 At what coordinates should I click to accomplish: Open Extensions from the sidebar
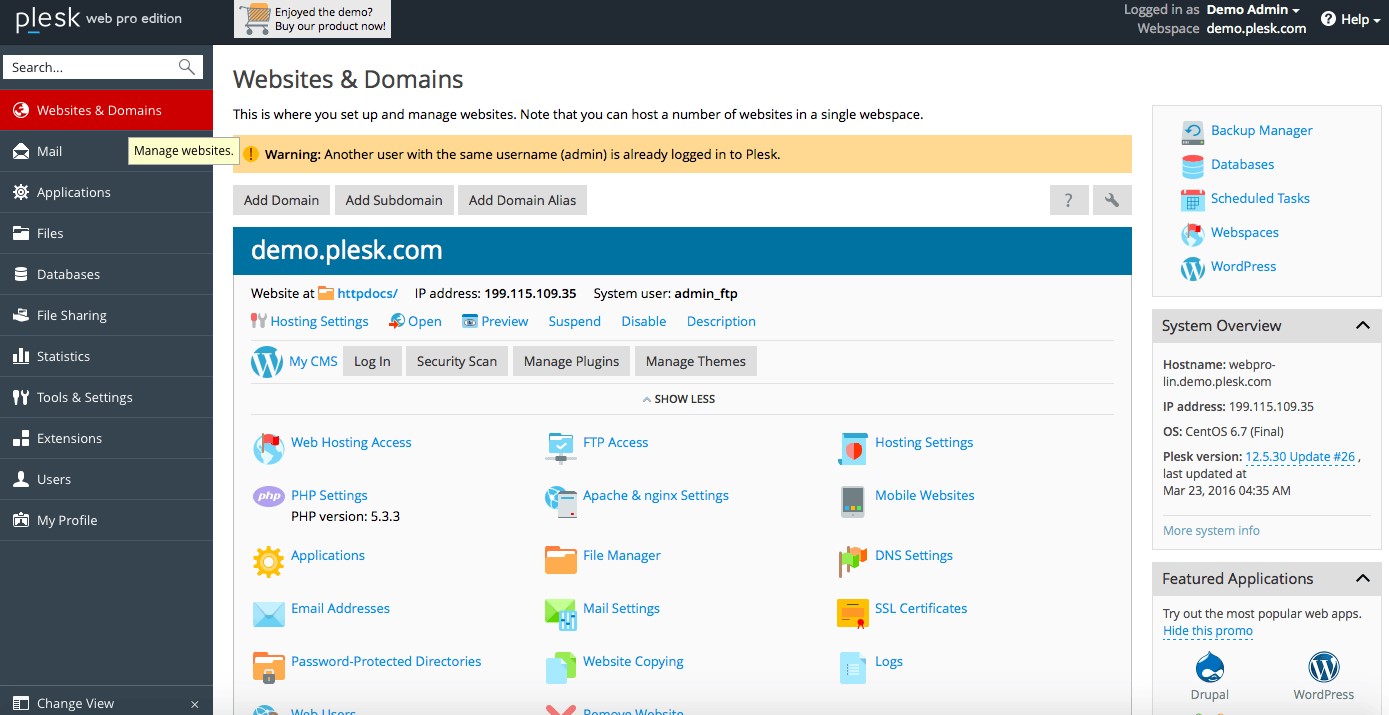[x=69, y=438]
